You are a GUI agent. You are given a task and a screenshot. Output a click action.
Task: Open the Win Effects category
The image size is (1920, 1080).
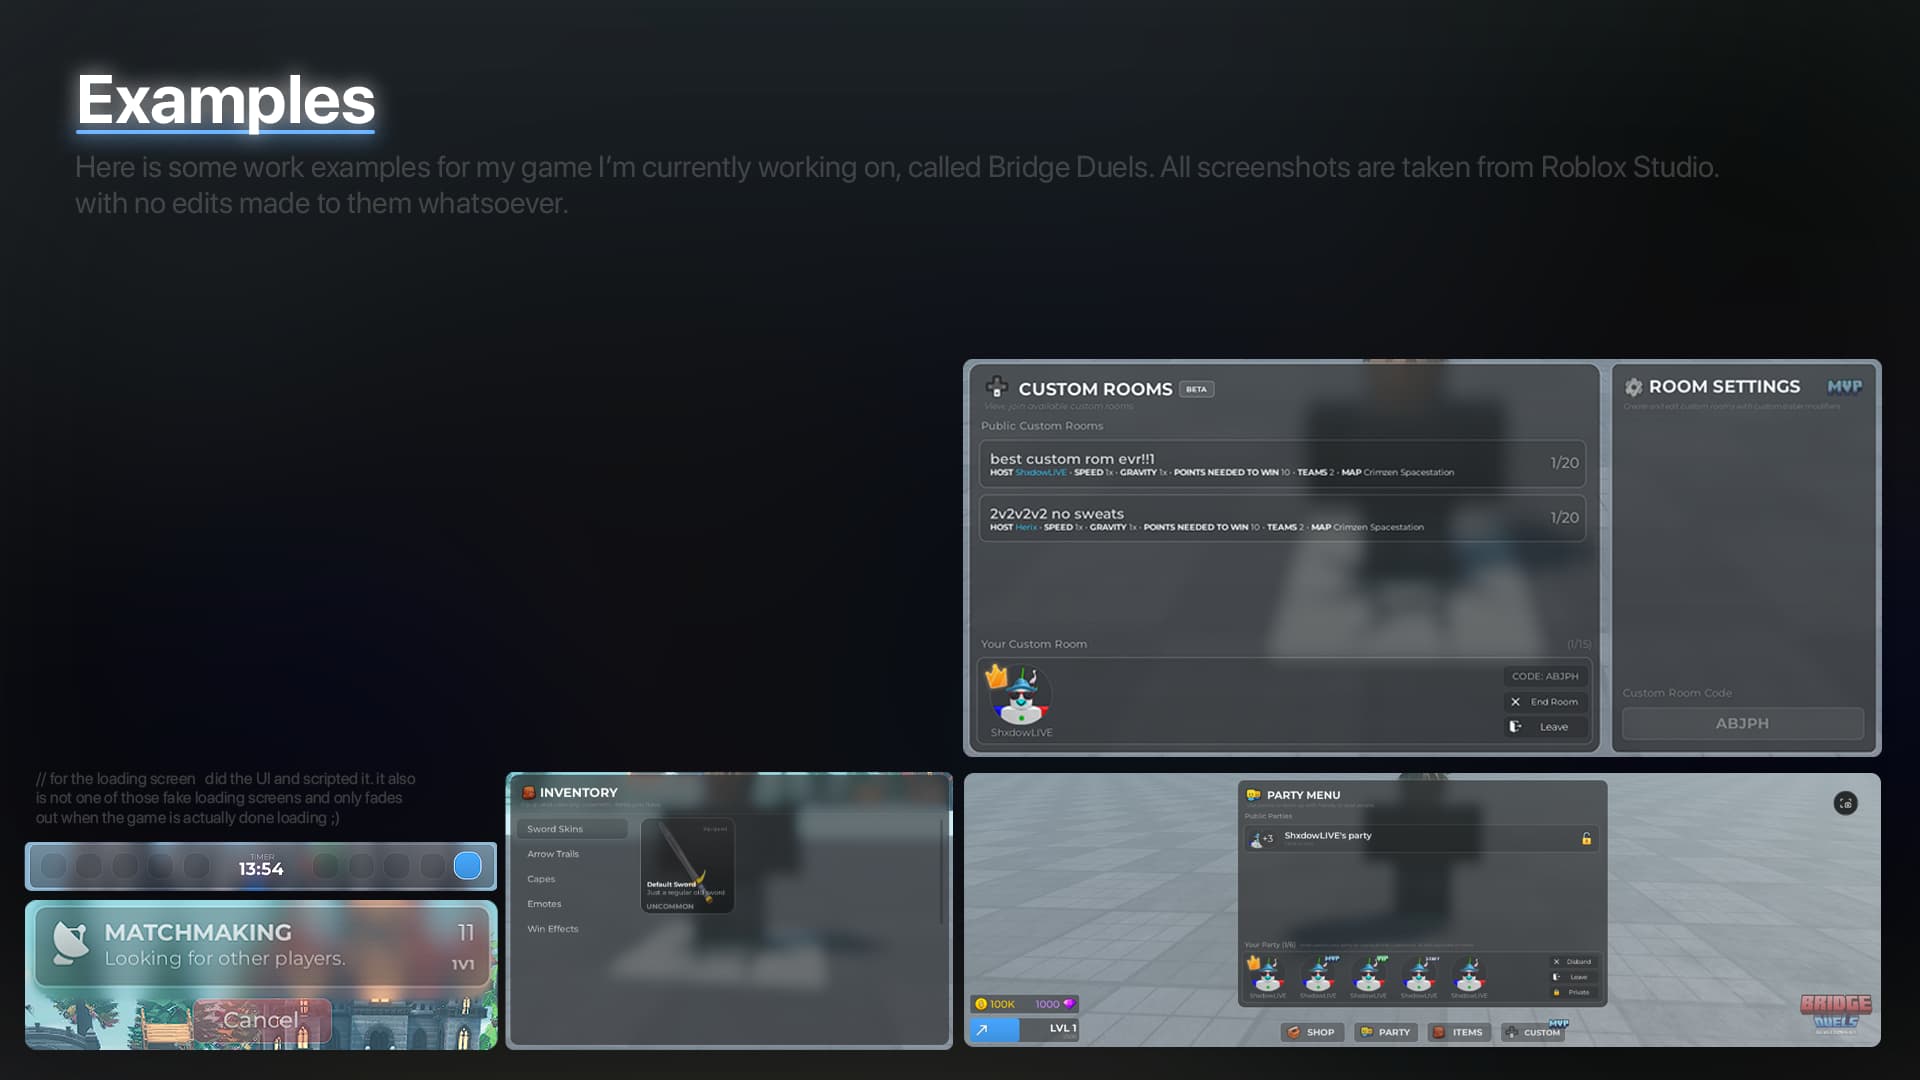tap(552, 928)
